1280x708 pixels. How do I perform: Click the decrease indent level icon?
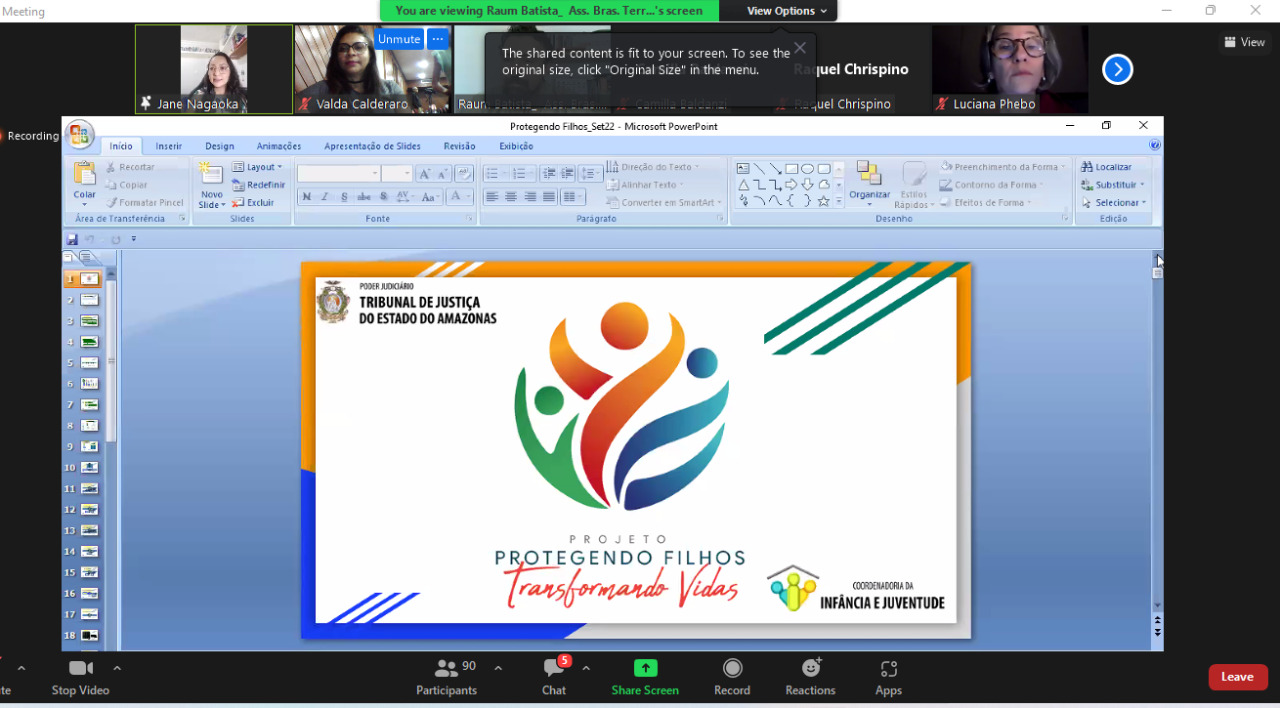click(x=550, y=174)
